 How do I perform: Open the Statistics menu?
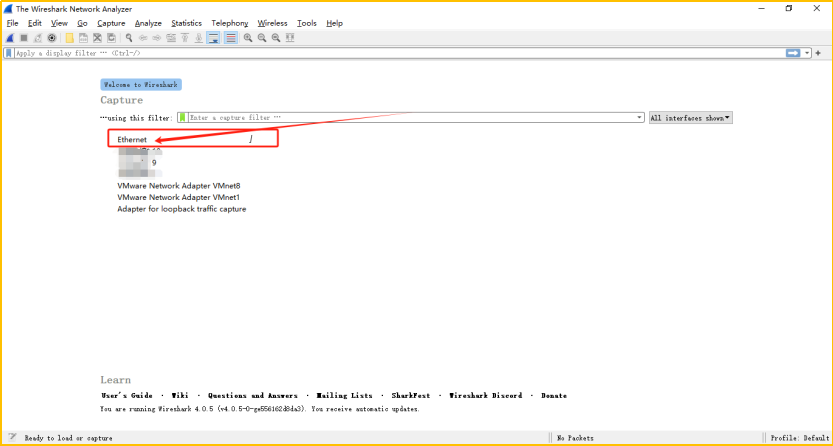186,23
